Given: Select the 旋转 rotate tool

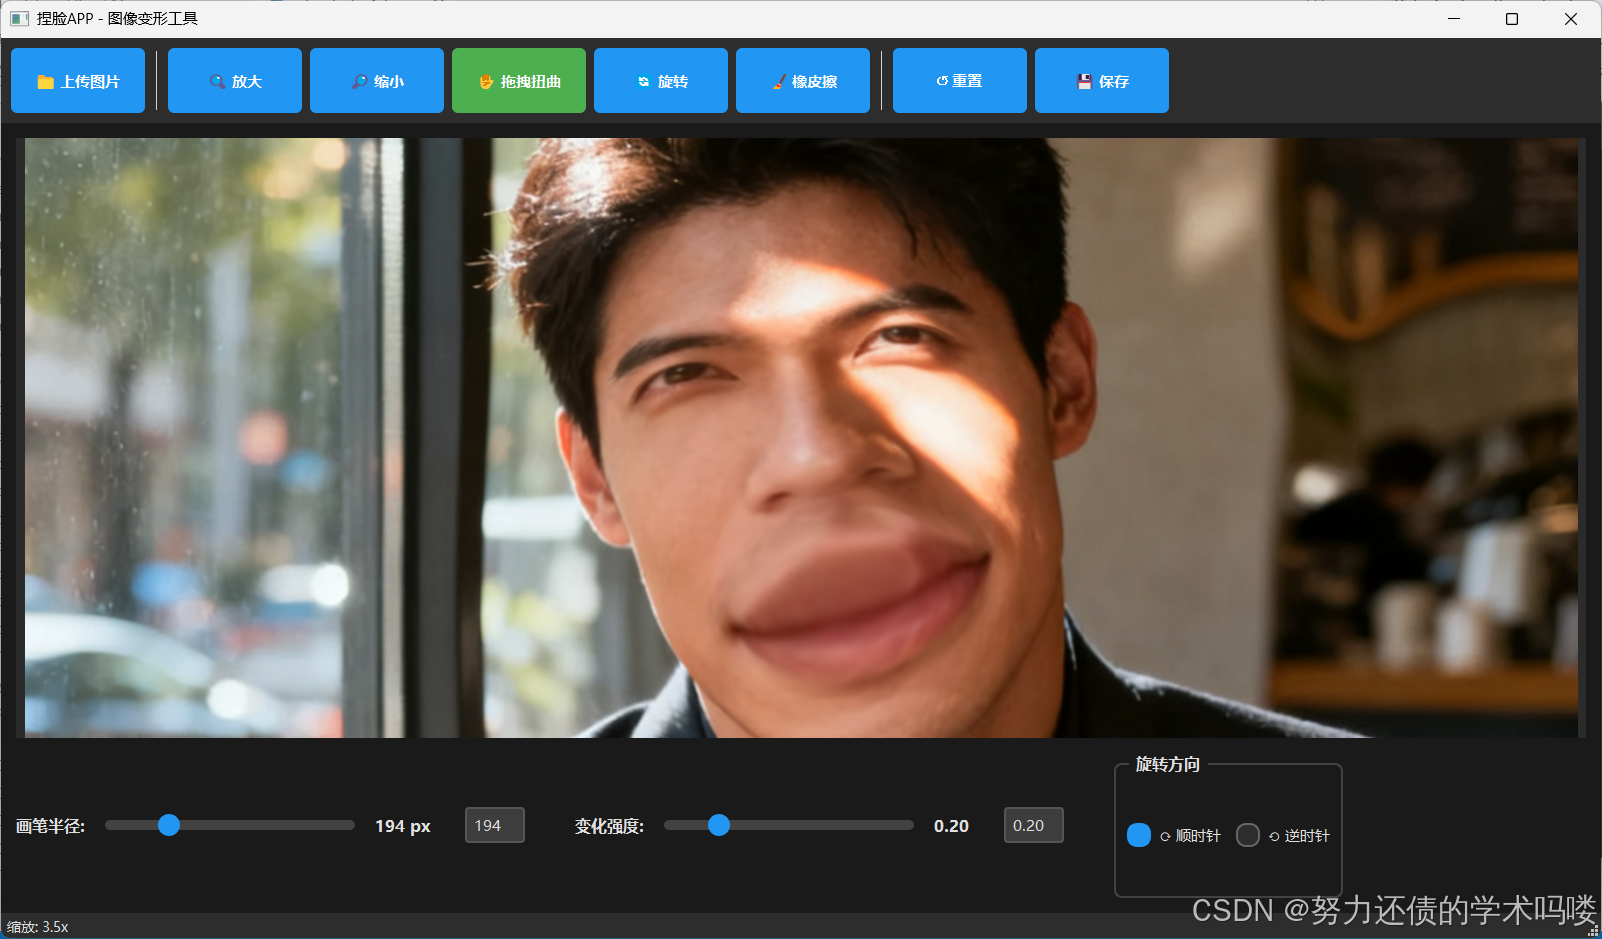Looking at the screenshot, I should point(661,81).
